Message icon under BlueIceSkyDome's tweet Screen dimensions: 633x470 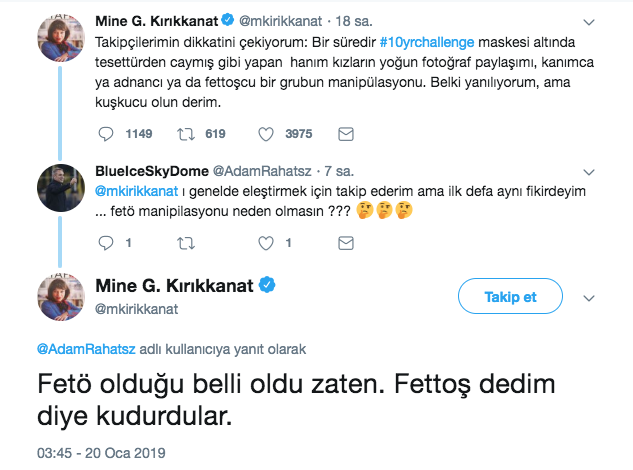point(346,241)
